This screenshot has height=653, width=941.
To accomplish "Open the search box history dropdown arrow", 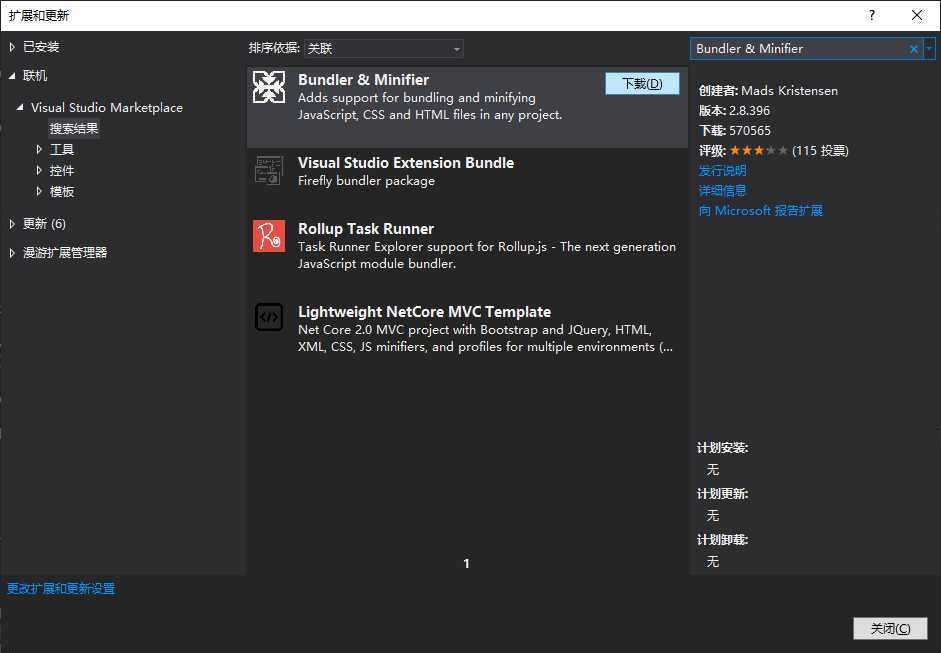I will [x=929, y=49].
